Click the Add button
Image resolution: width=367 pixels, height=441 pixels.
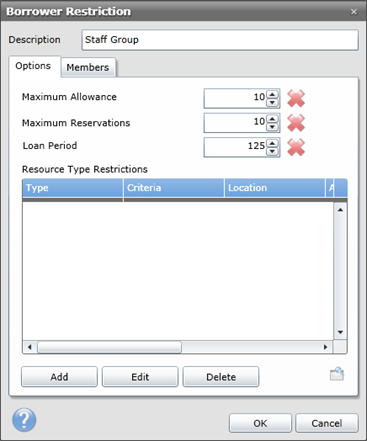59,377
